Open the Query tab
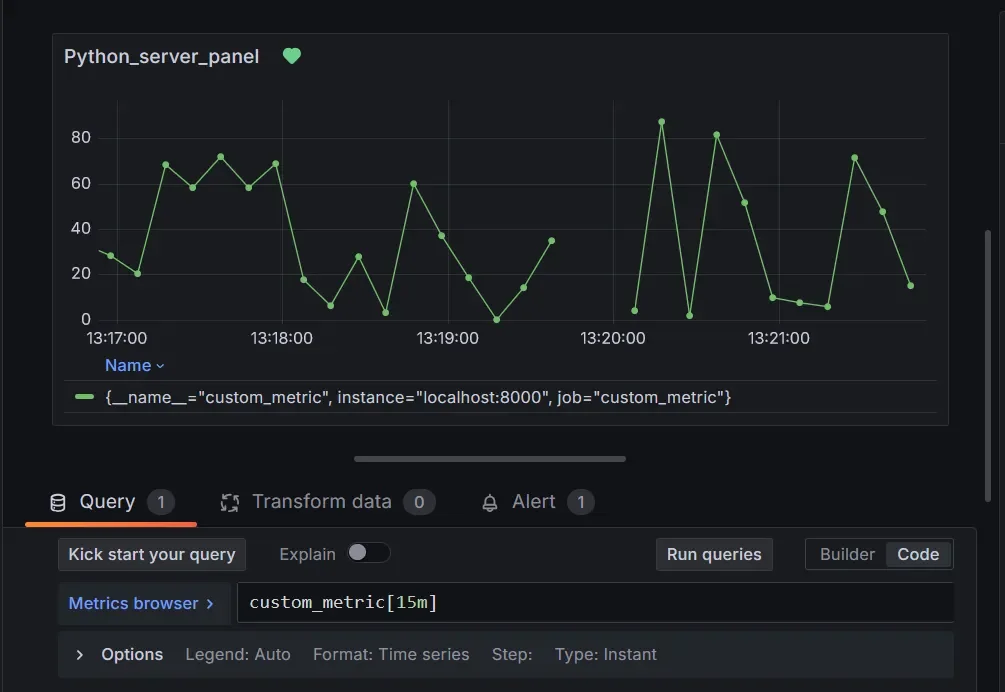 tap(111, 502)
